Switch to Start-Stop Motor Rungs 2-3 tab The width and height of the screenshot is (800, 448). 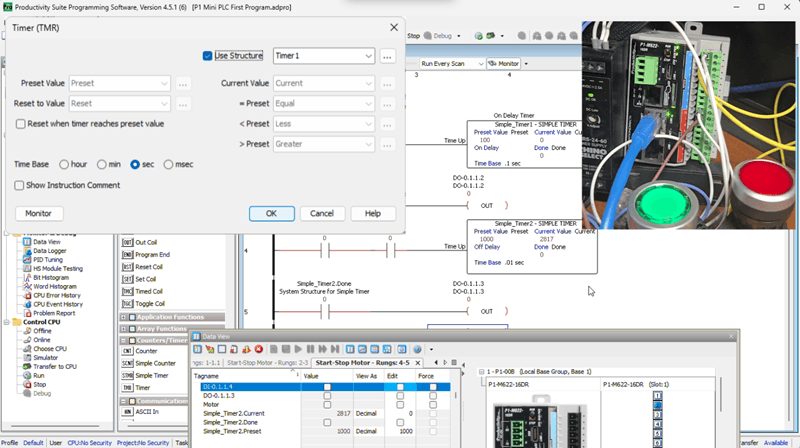click(267, 362)
